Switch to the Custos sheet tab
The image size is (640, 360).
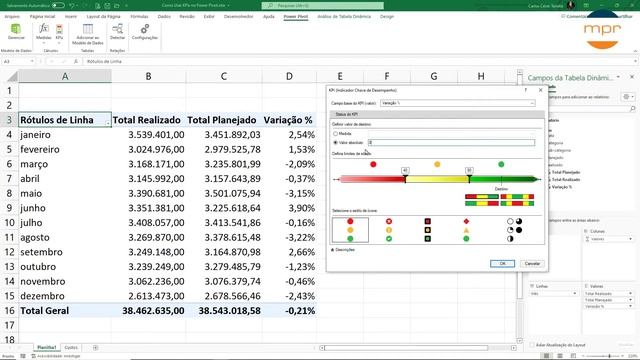(71, 347)
